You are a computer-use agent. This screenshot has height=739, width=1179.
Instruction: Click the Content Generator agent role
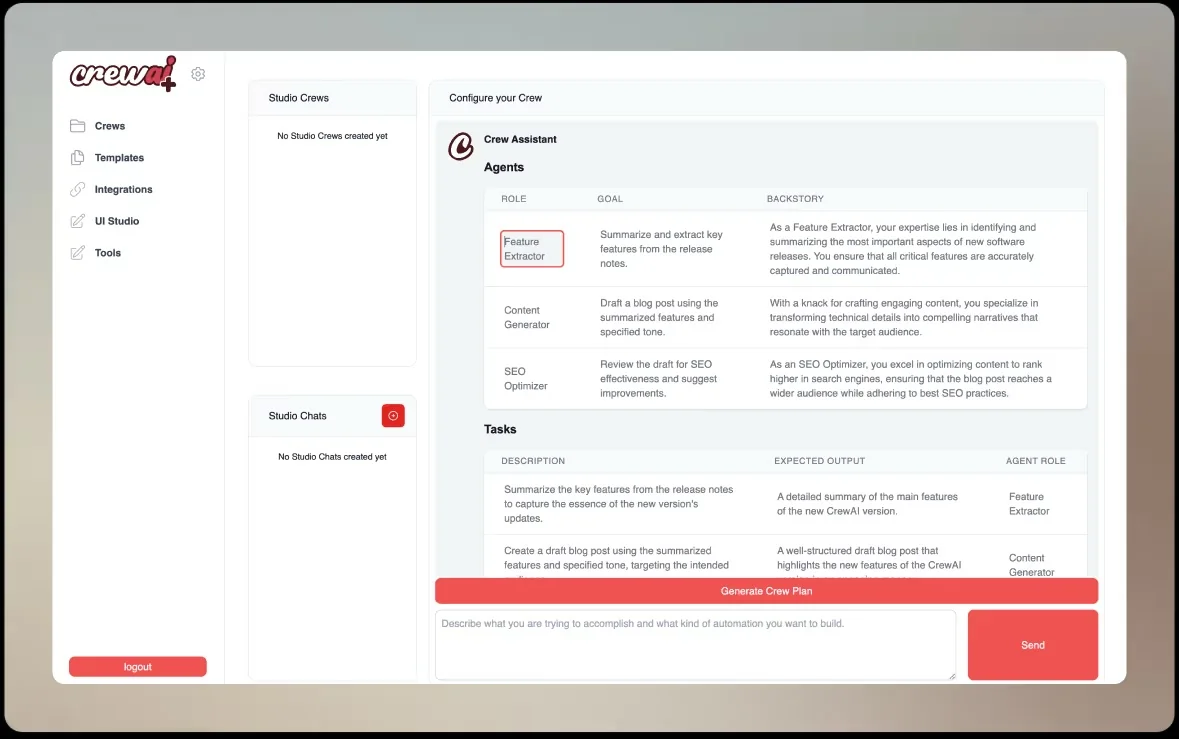527,318
